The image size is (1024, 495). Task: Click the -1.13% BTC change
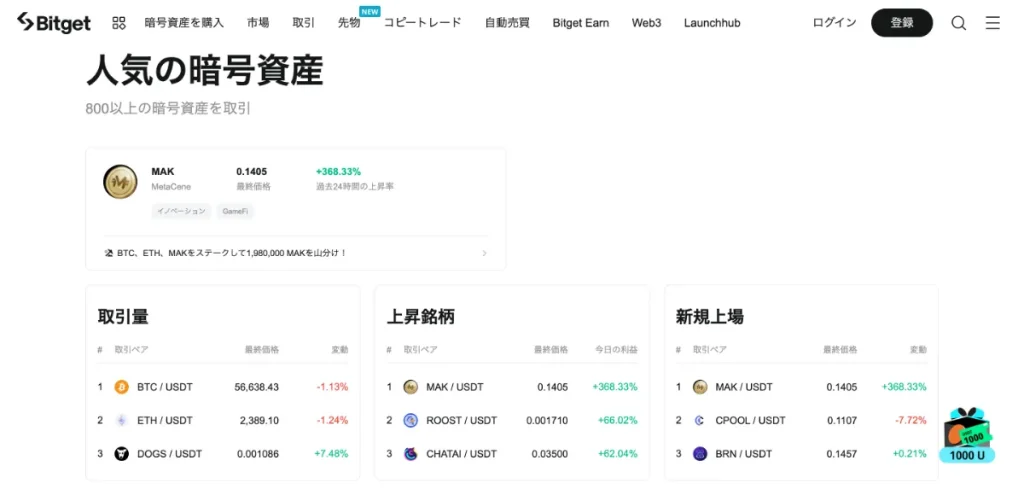click(x=332, y=387)
